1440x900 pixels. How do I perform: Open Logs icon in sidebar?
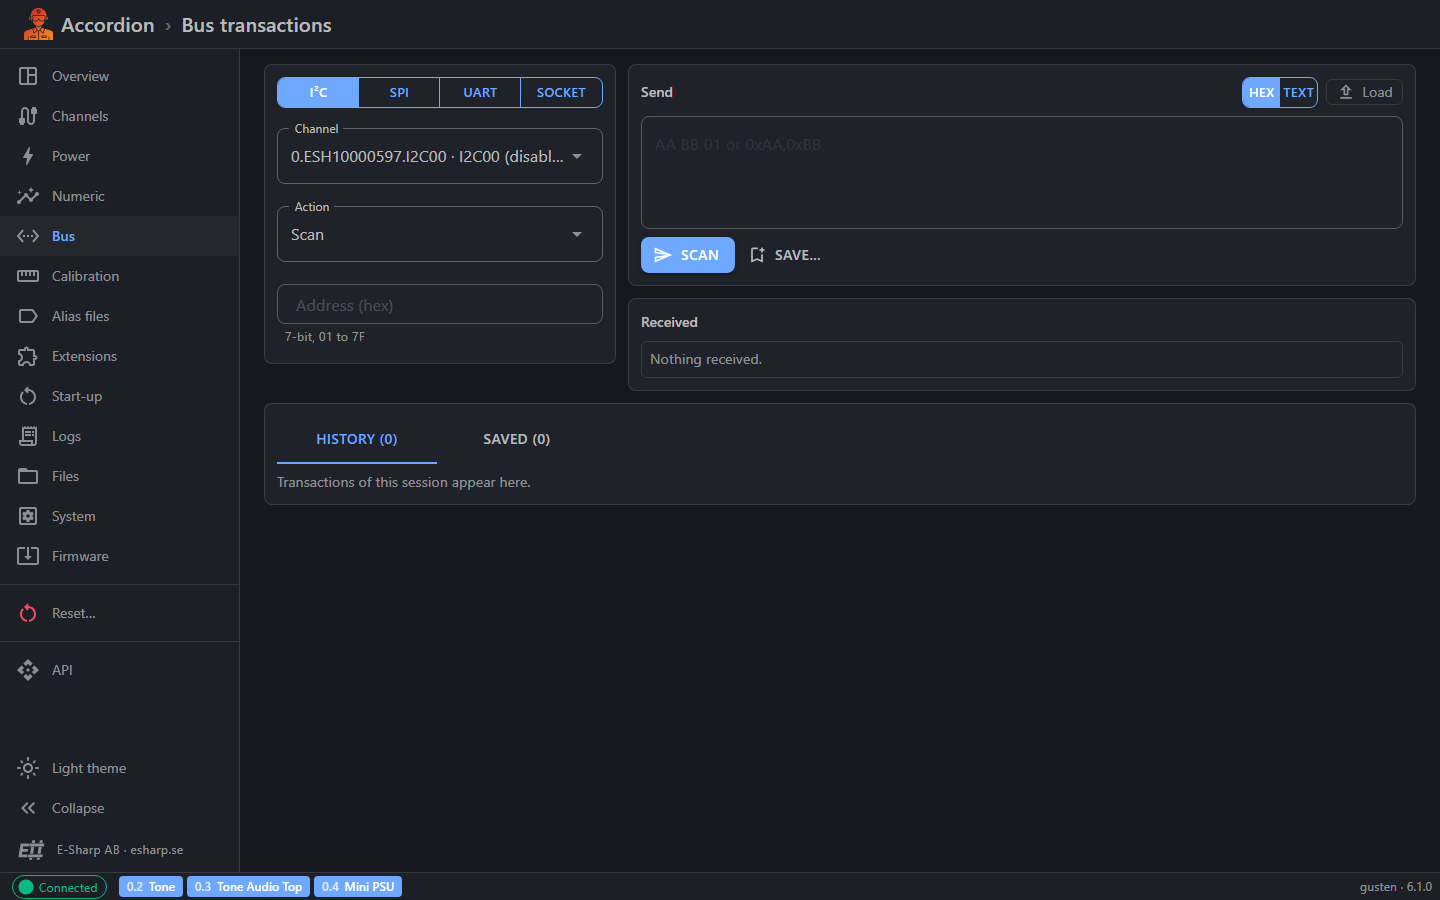click(28, 436)
